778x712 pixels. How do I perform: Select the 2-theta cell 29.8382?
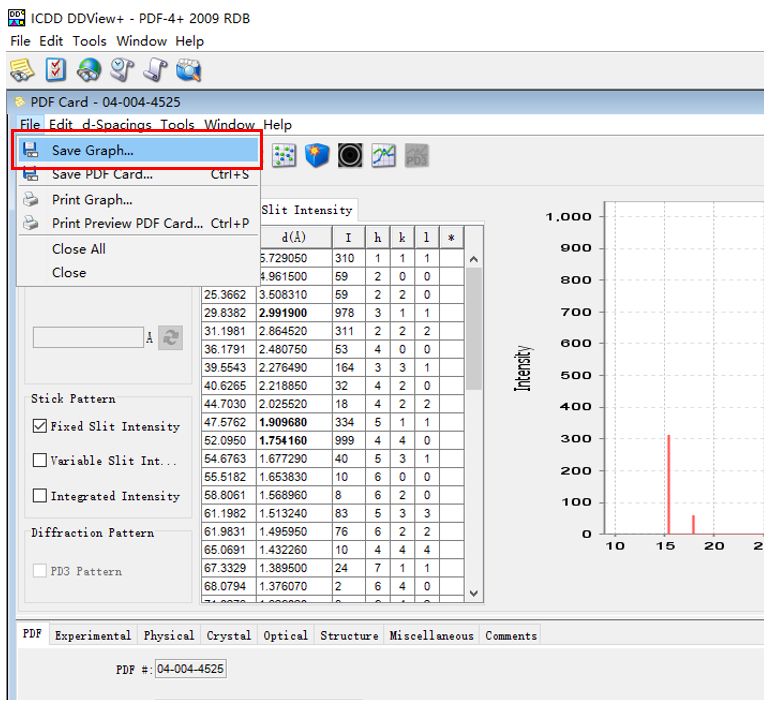229,313
